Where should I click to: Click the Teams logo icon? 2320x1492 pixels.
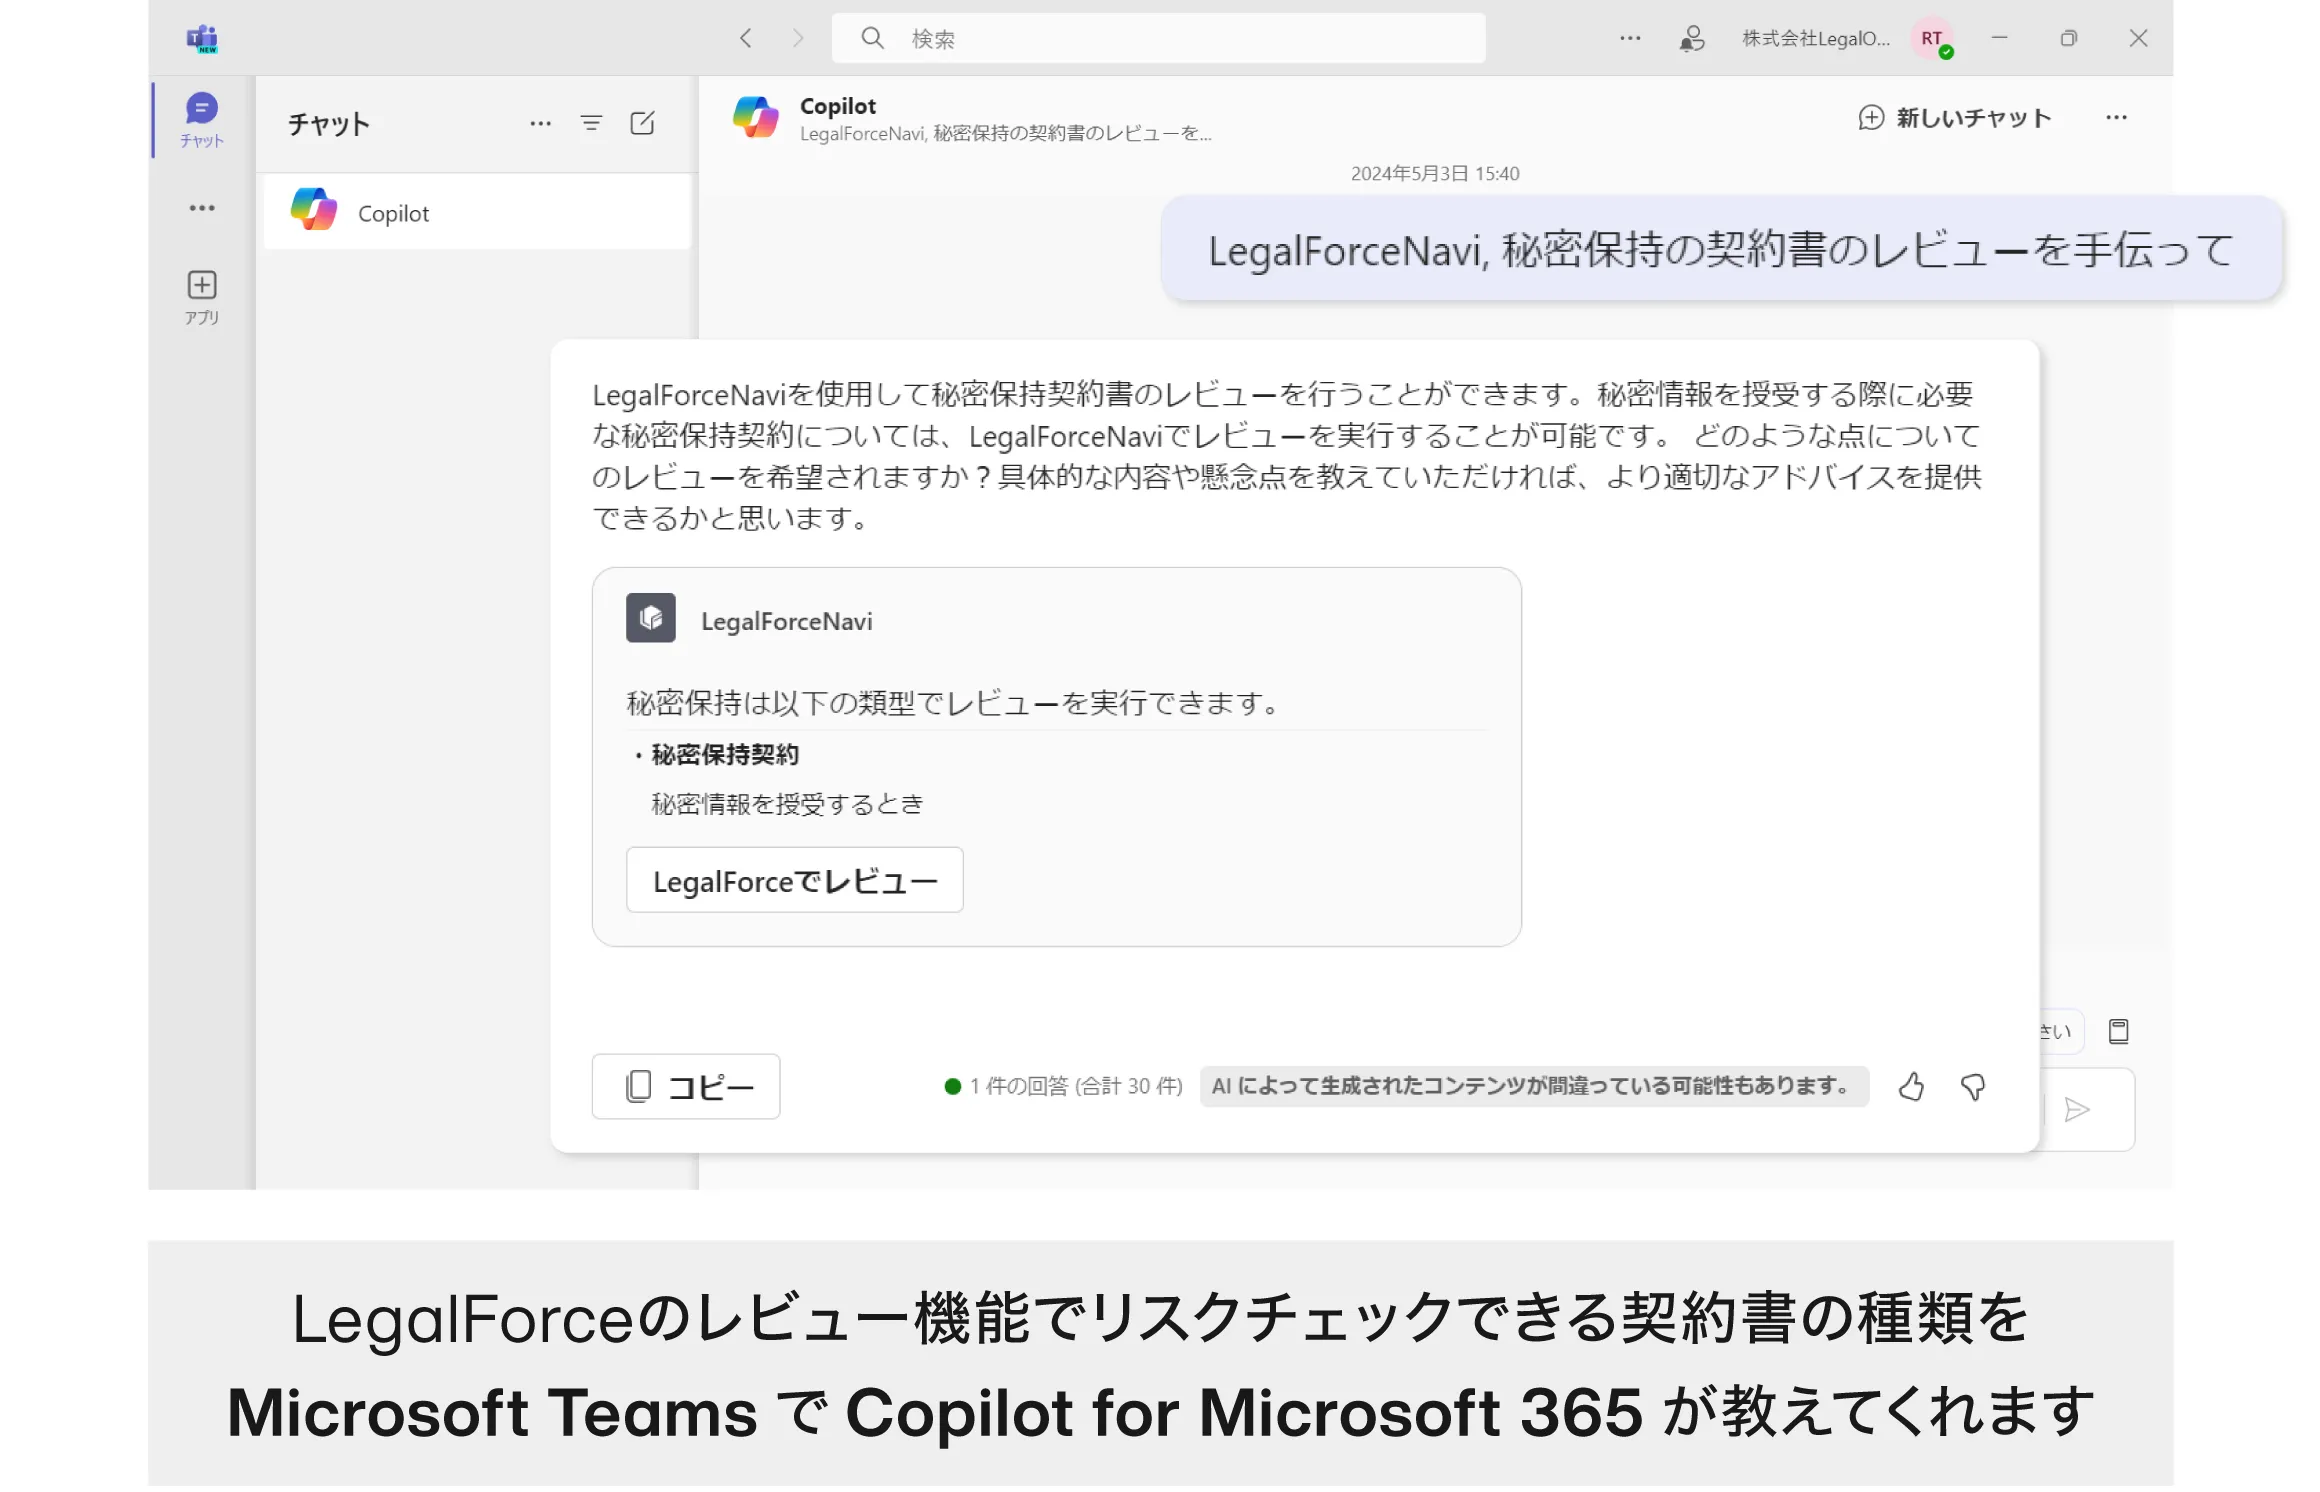coord(202,39)
